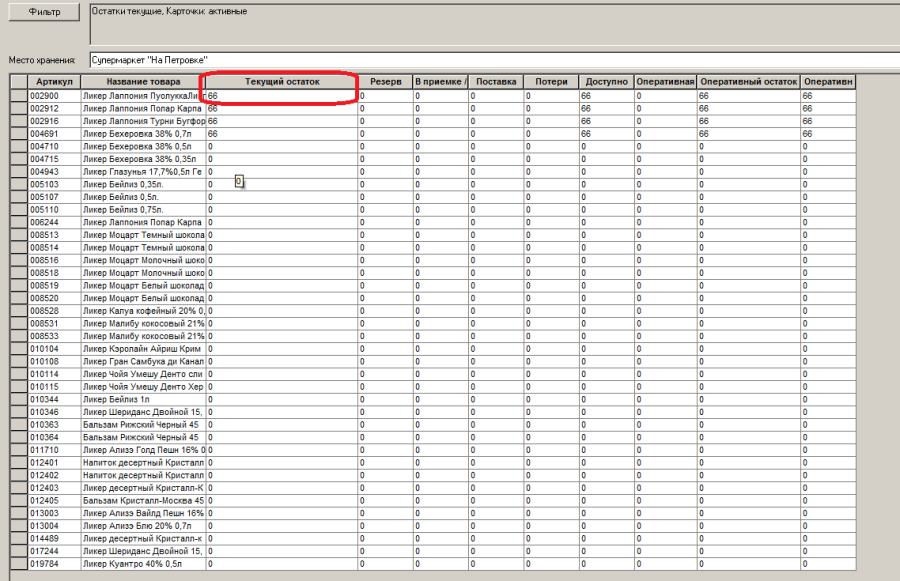Select article cell 006244
The width and height of the screenshot is (900, 581).
[x=55, y=222]
